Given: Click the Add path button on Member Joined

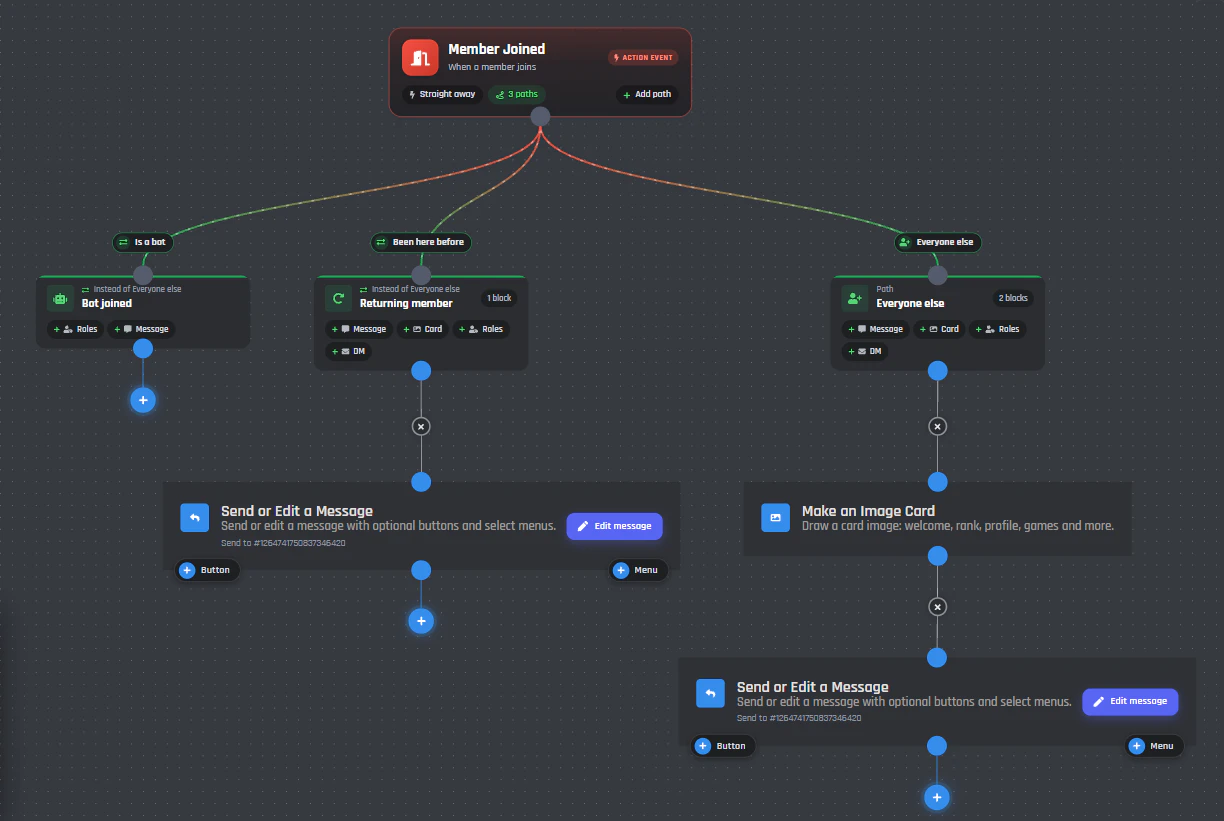Looking at the screenshot, I should (647, 94).
